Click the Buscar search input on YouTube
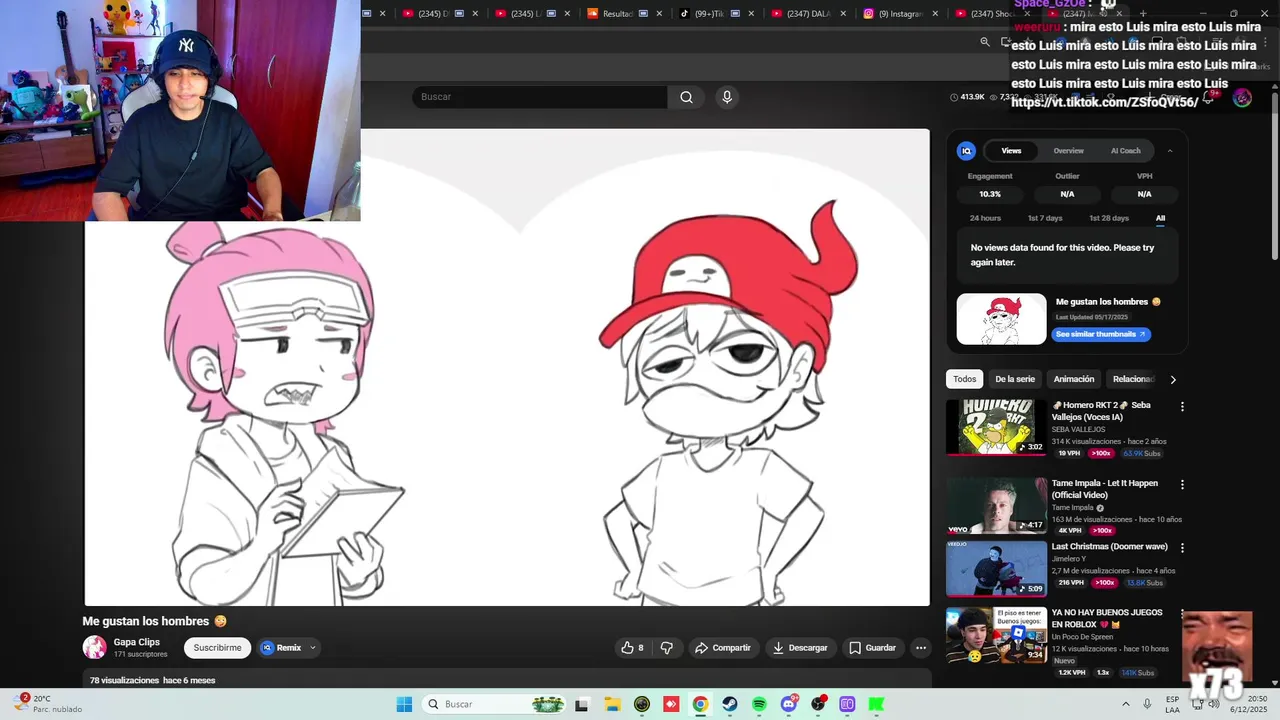1280x720 pixels. coord(540,97)
